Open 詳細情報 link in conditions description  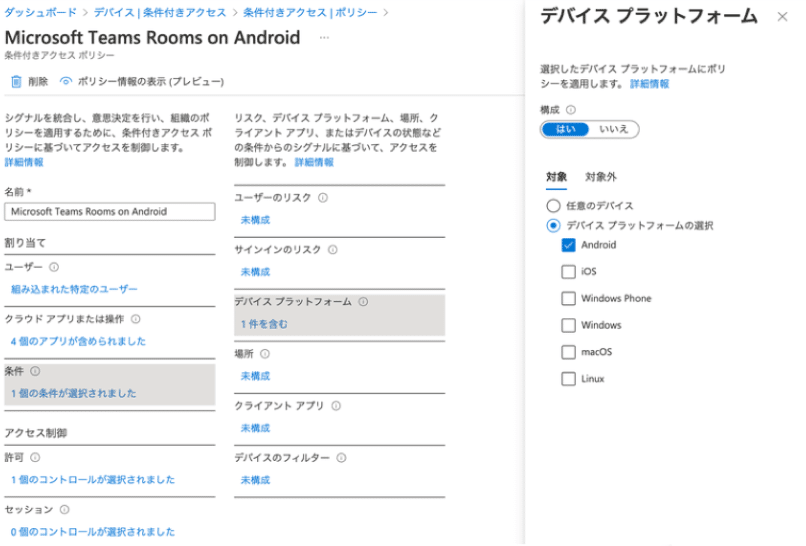click(x=314, y=162)
